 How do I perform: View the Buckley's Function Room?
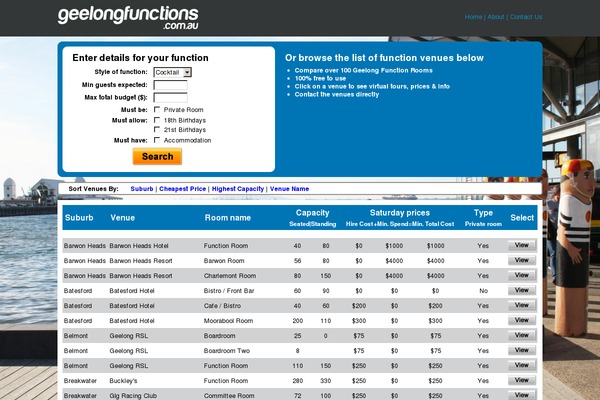[x=522, y=380]
